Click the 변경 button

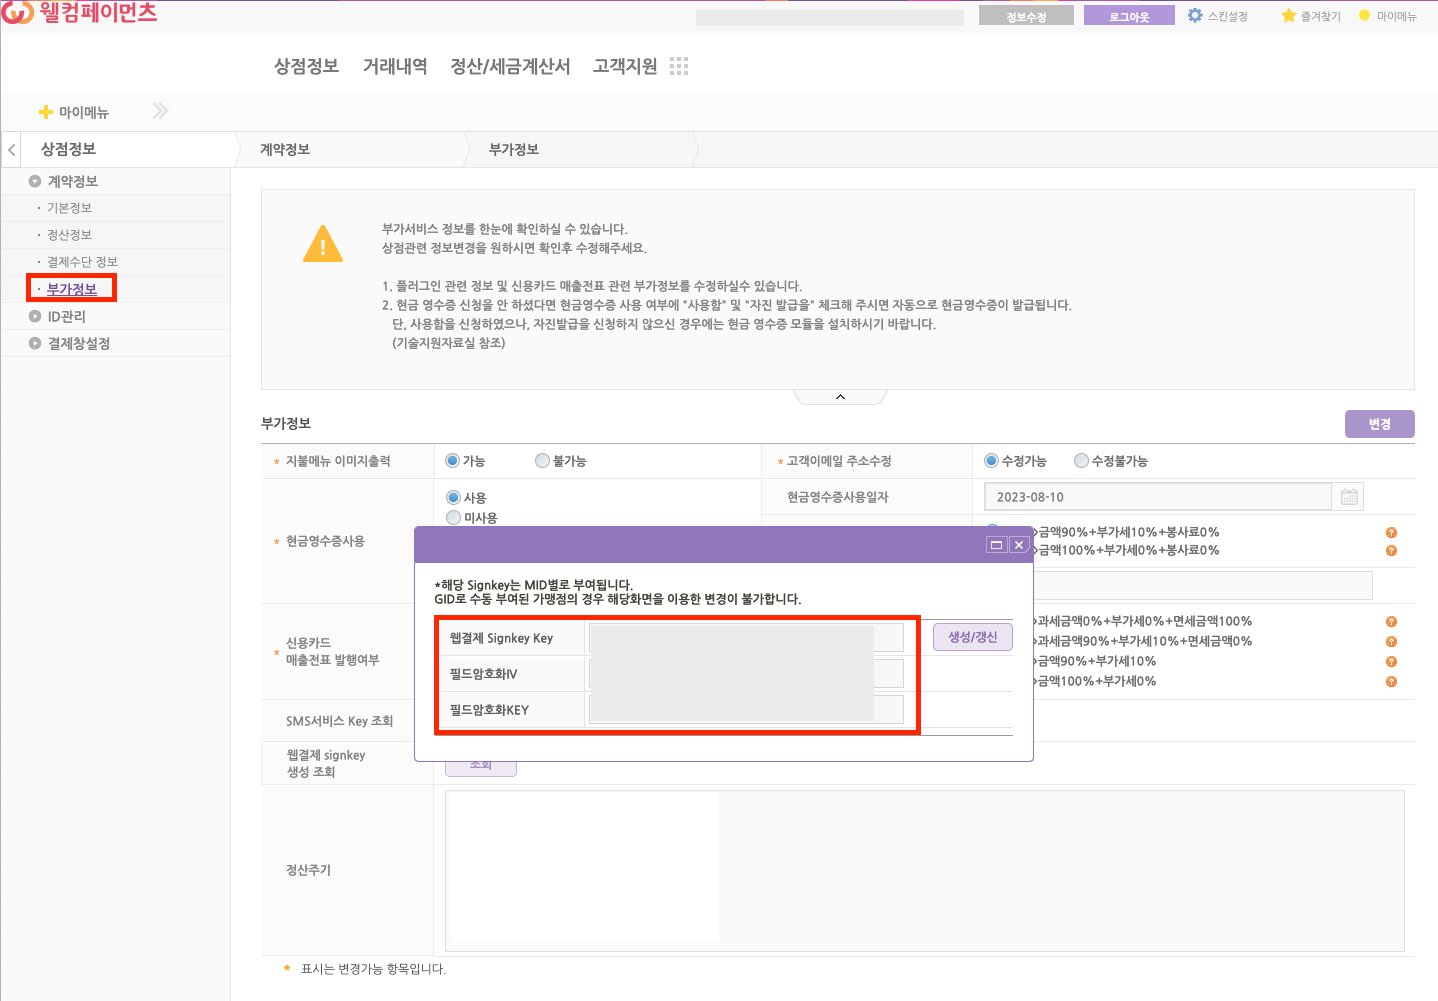coord(1379,424)
